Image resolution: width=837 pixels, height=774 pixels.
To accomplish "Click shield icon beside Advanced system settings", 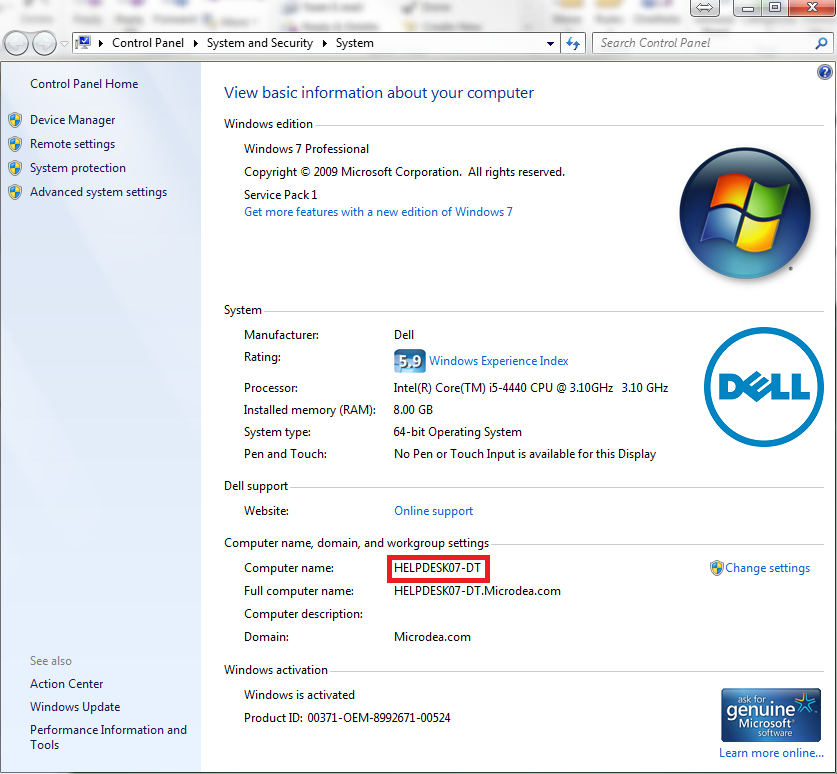I will tap(15, 192).
